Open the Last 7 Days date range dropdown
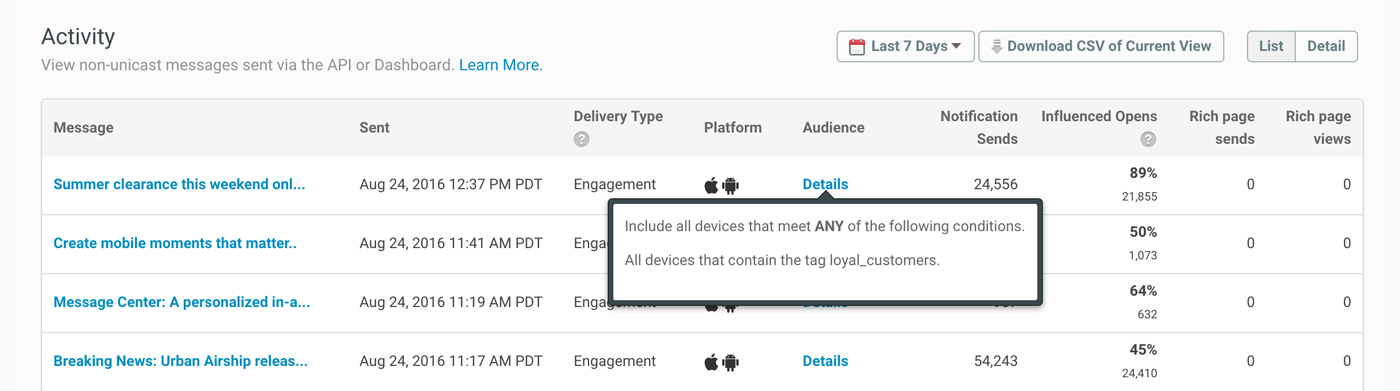The height and width of the screenshot is (391, 1400). point(905,46)
